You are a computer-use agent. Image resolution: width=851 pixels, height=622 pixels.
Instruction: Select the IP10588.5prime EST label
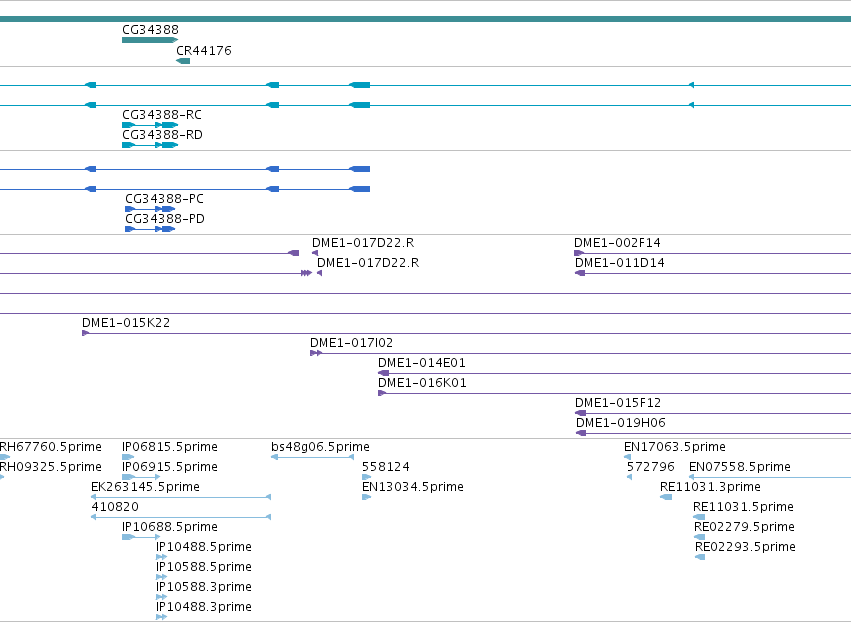click(x=204, y=567)
